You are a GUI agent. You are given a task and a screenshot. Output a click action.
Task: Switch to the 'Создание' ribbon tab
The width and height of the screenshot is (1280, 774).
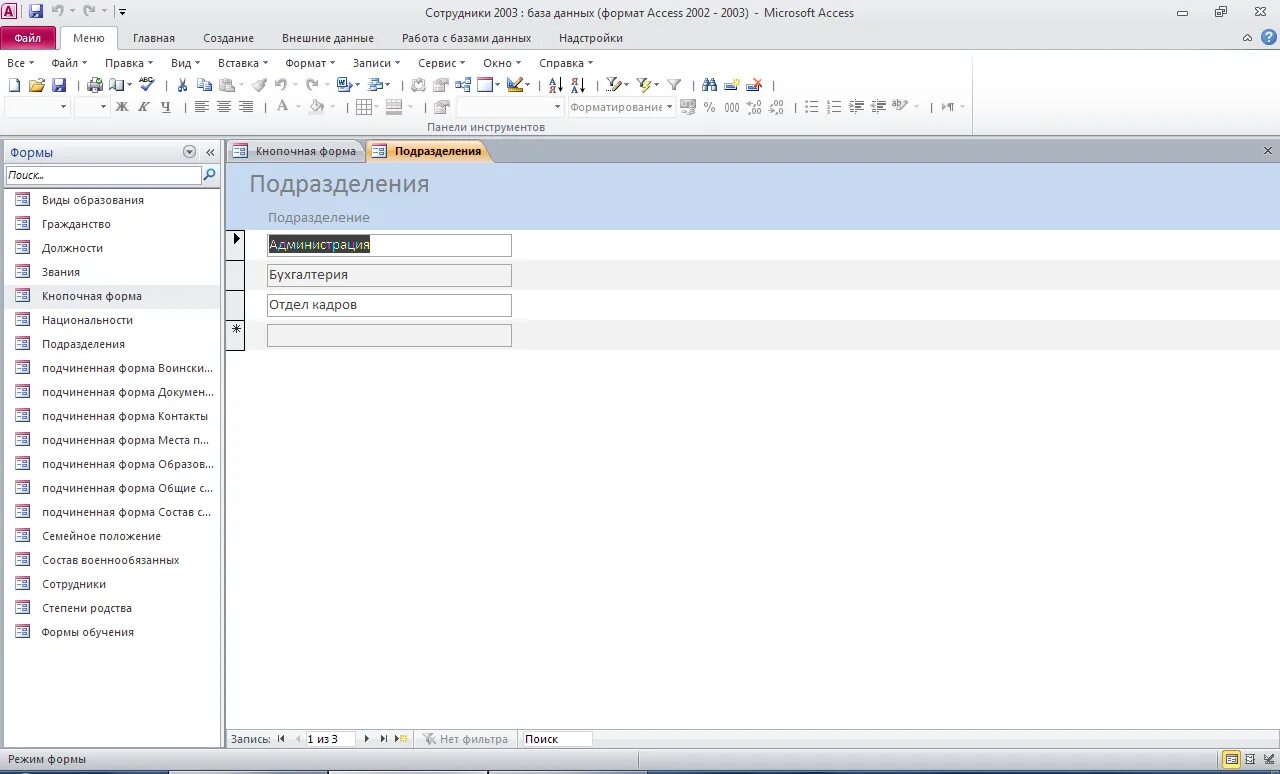click(x=229, y=38)
